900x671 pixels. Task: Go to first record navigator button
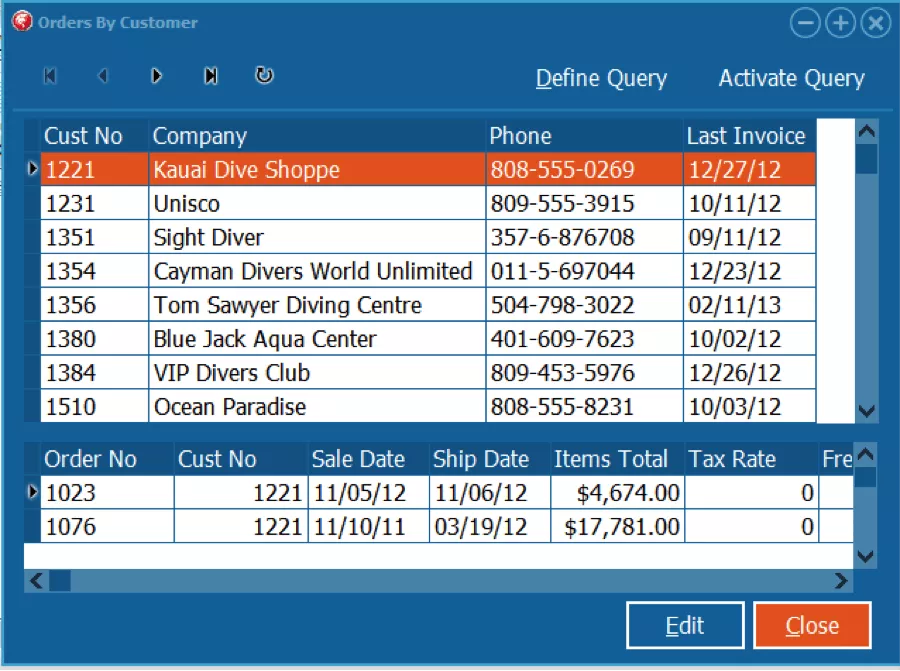50,76
